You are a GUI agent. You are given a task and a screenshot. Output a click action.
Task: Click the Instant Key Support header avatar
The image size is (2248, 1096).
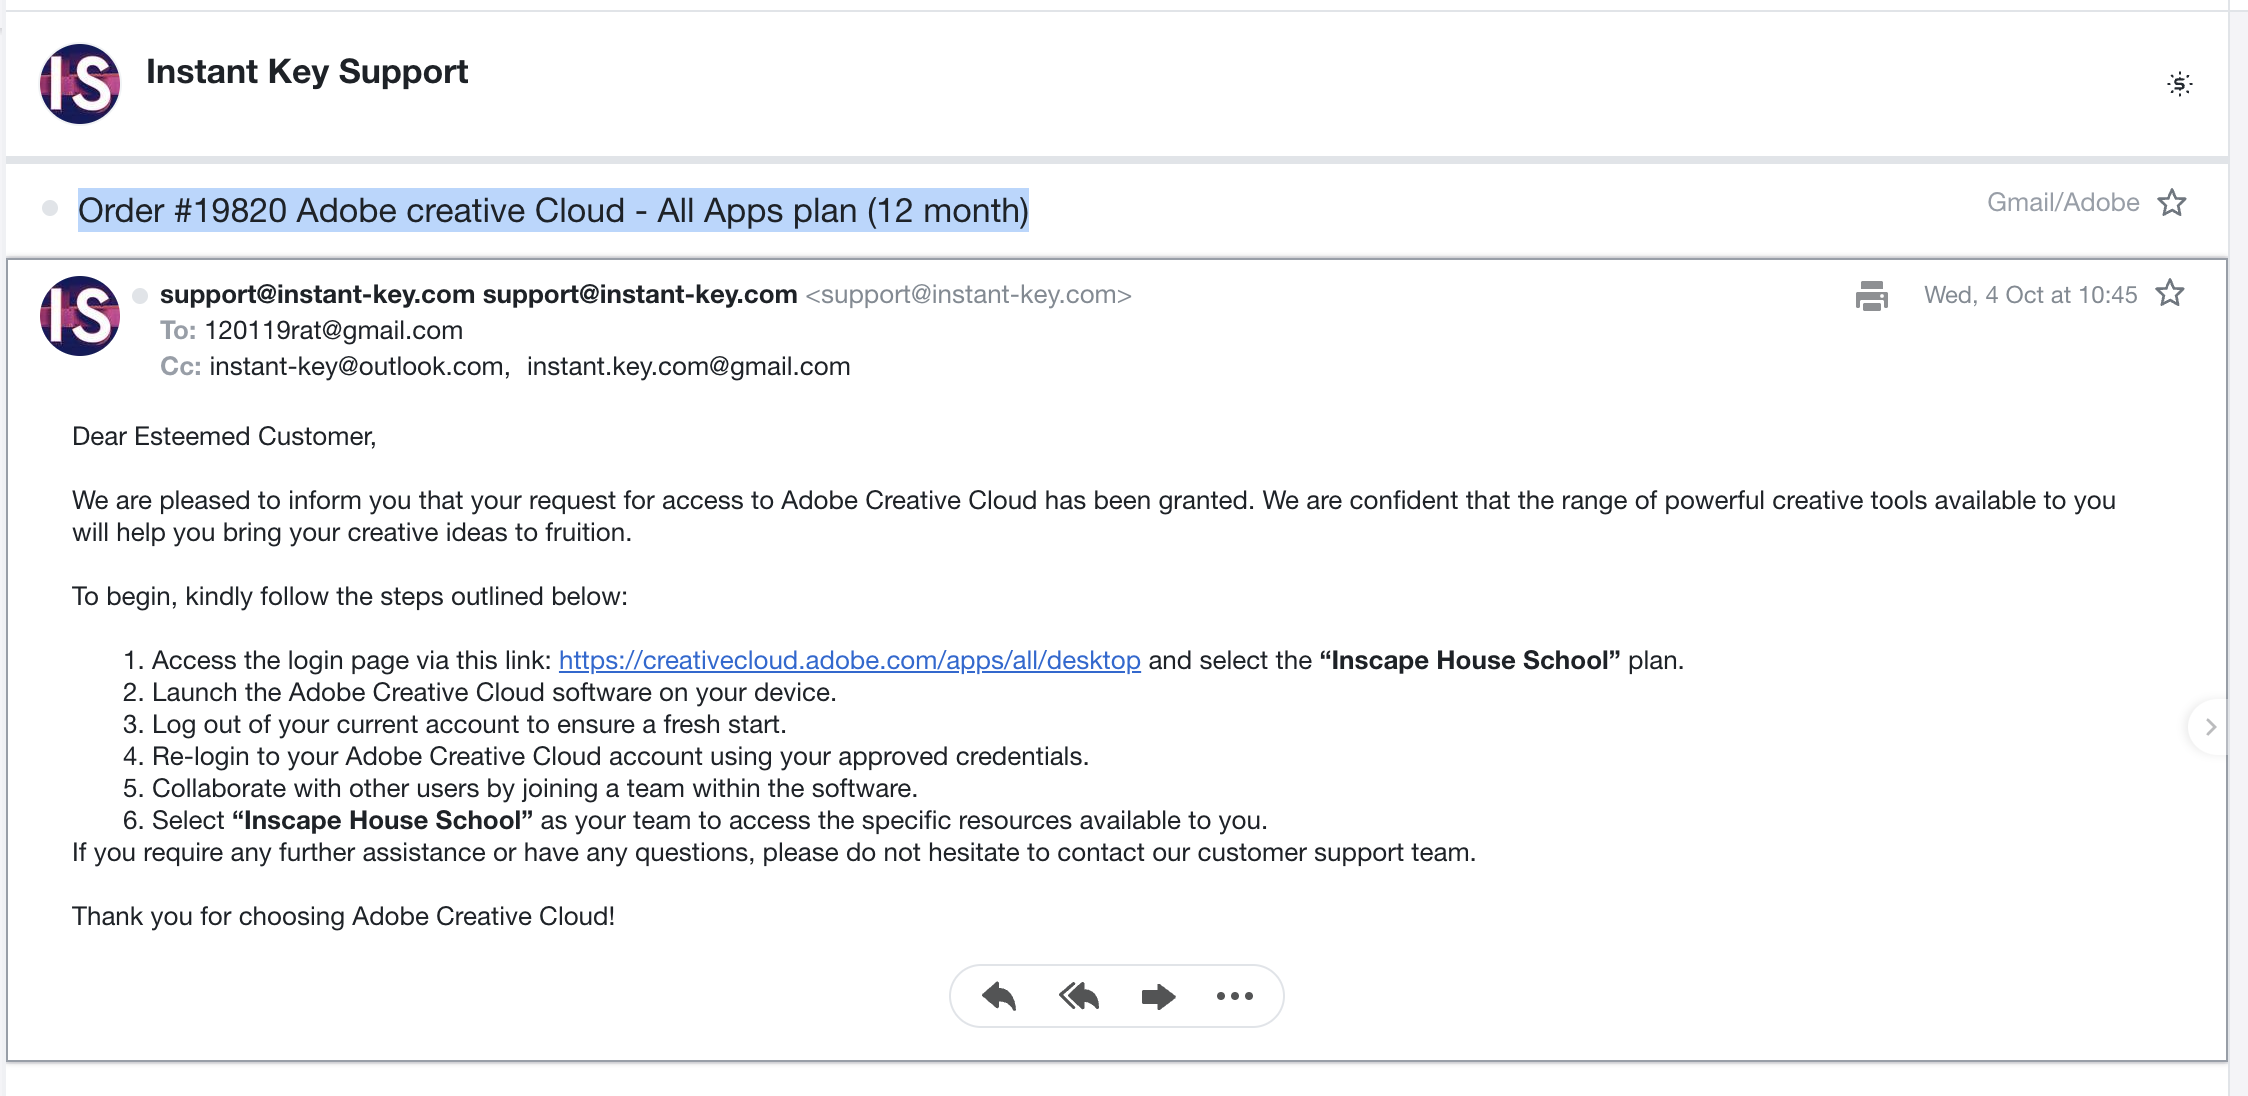[80, 84]
